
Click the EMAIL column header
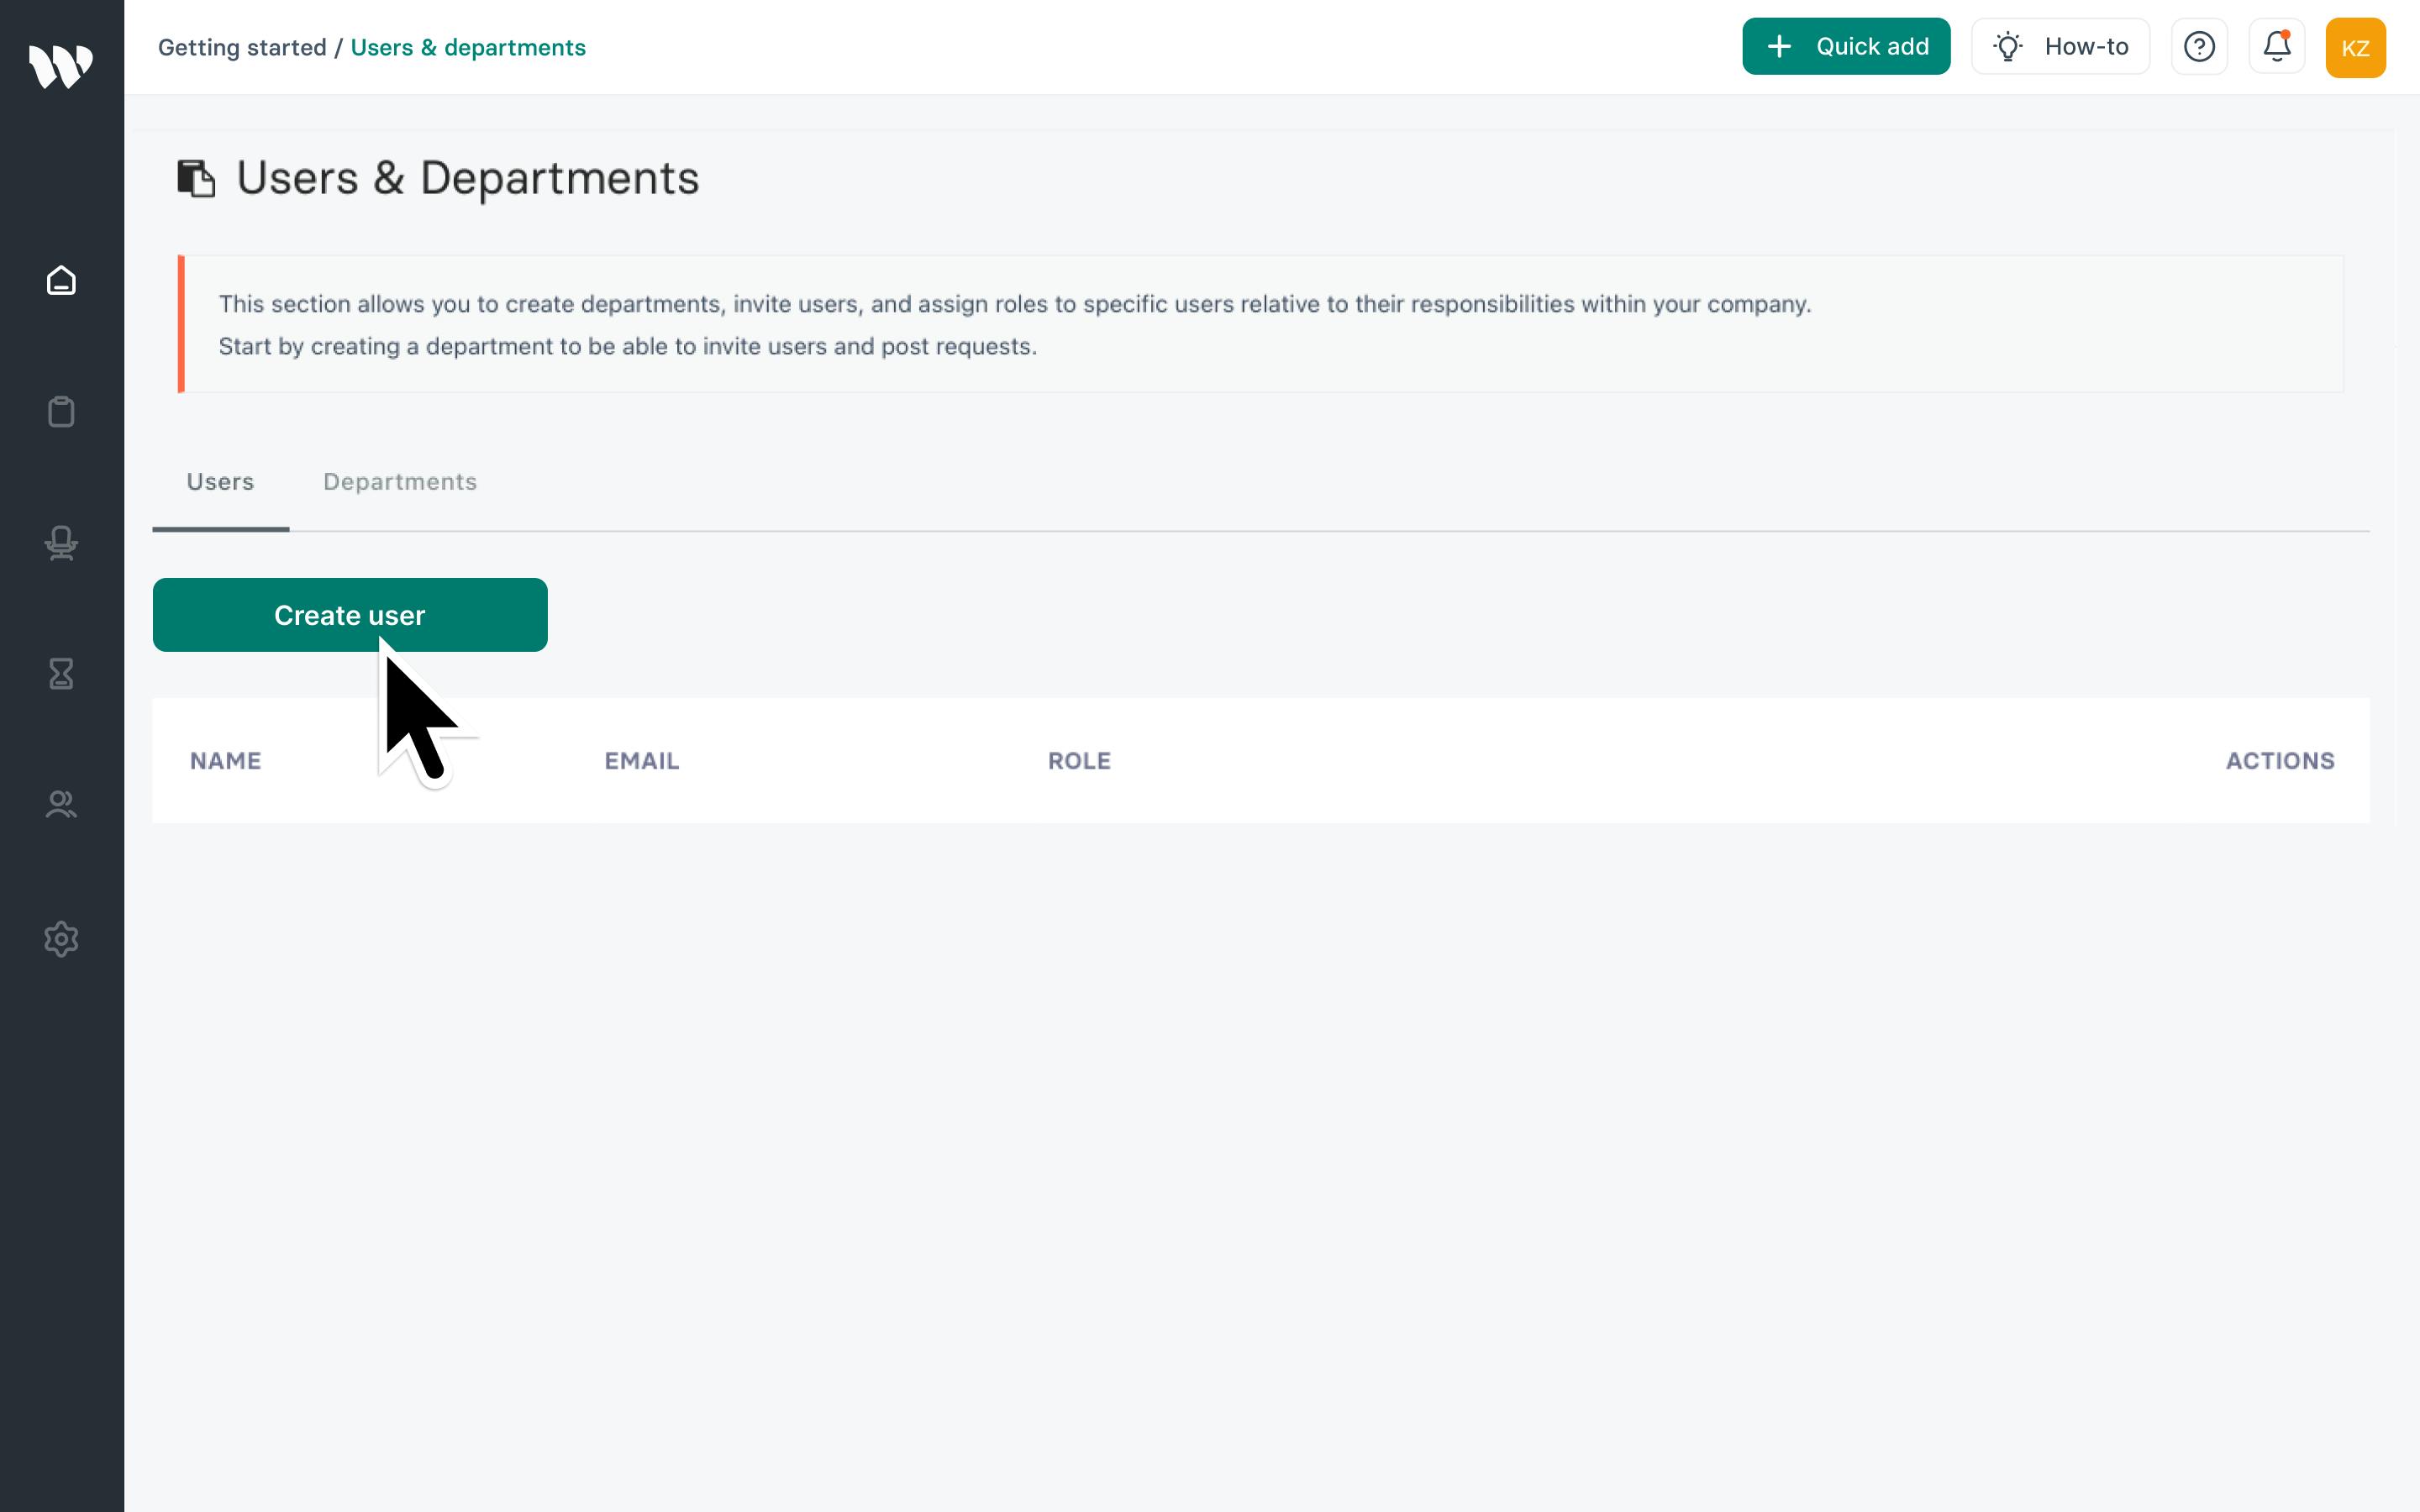641,761
